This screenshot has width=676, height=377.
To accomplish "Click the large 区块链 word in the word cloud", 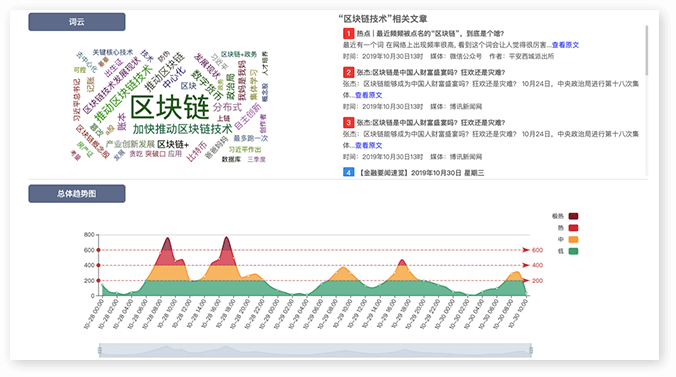I will tap(170, 108).
